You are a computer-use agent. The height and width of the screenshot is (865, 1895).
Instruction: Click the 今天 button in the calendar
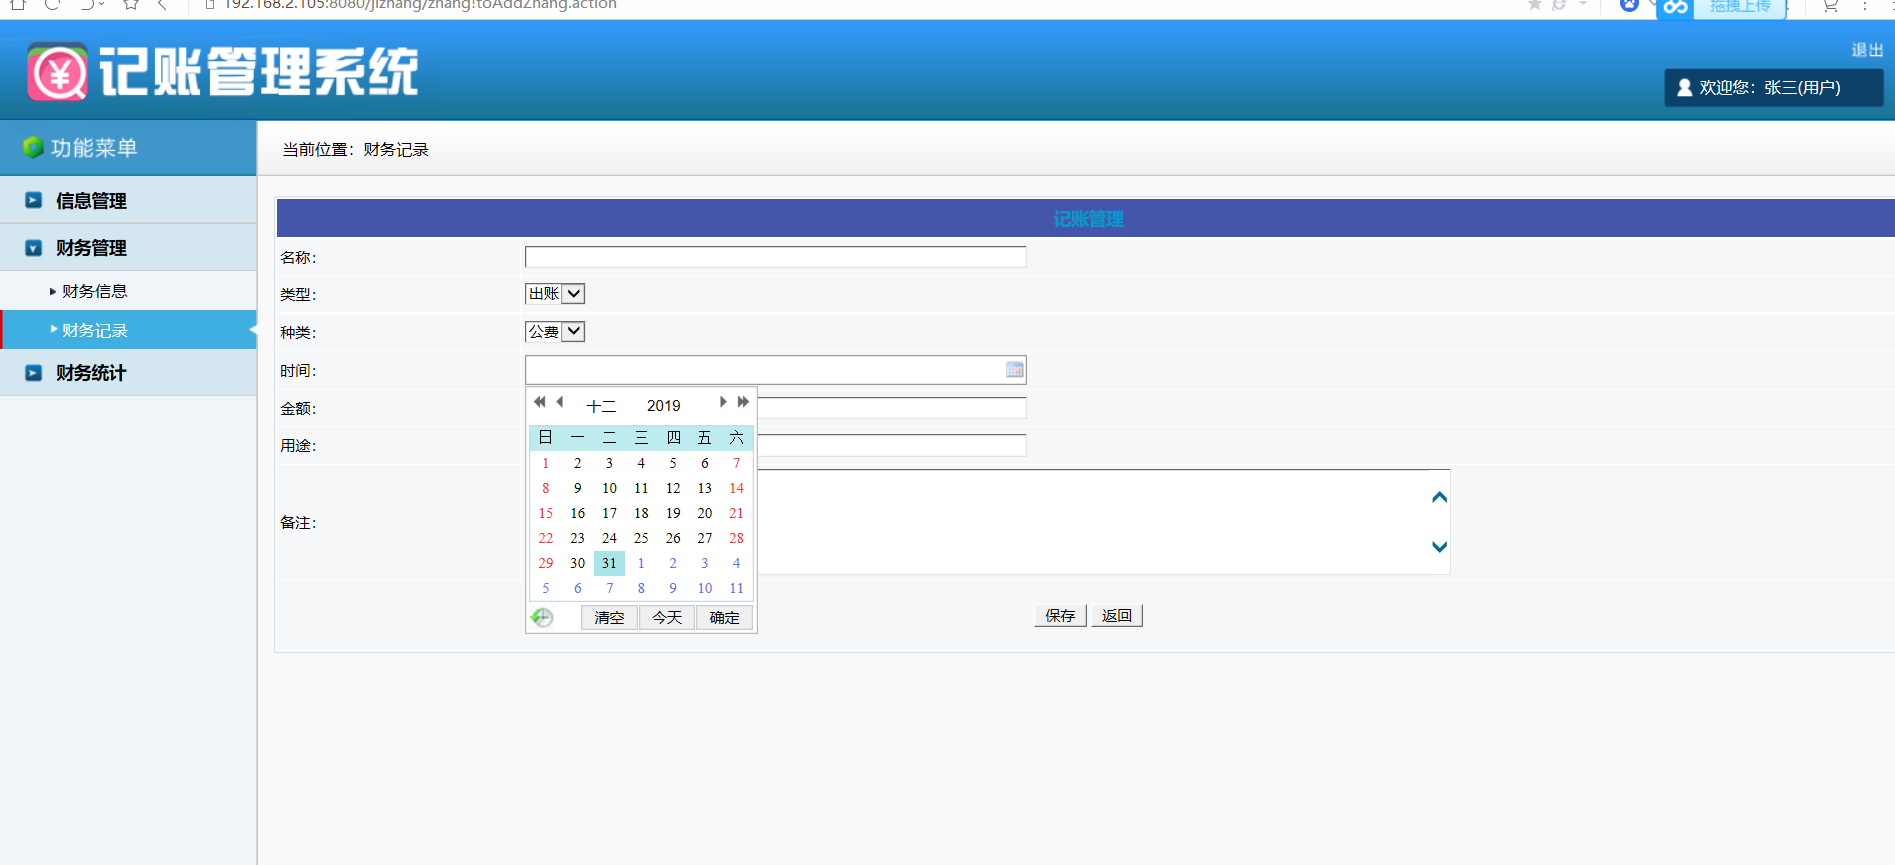coord(667,618)
